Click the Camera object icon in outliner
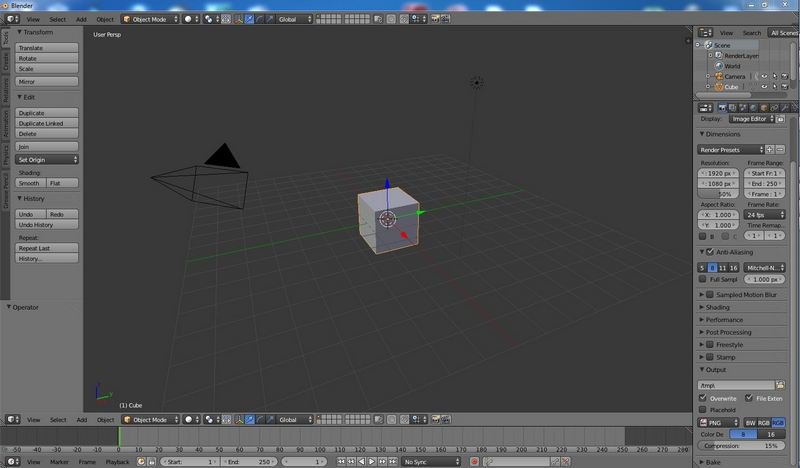The image size is (800, 468). pos(718,76)
